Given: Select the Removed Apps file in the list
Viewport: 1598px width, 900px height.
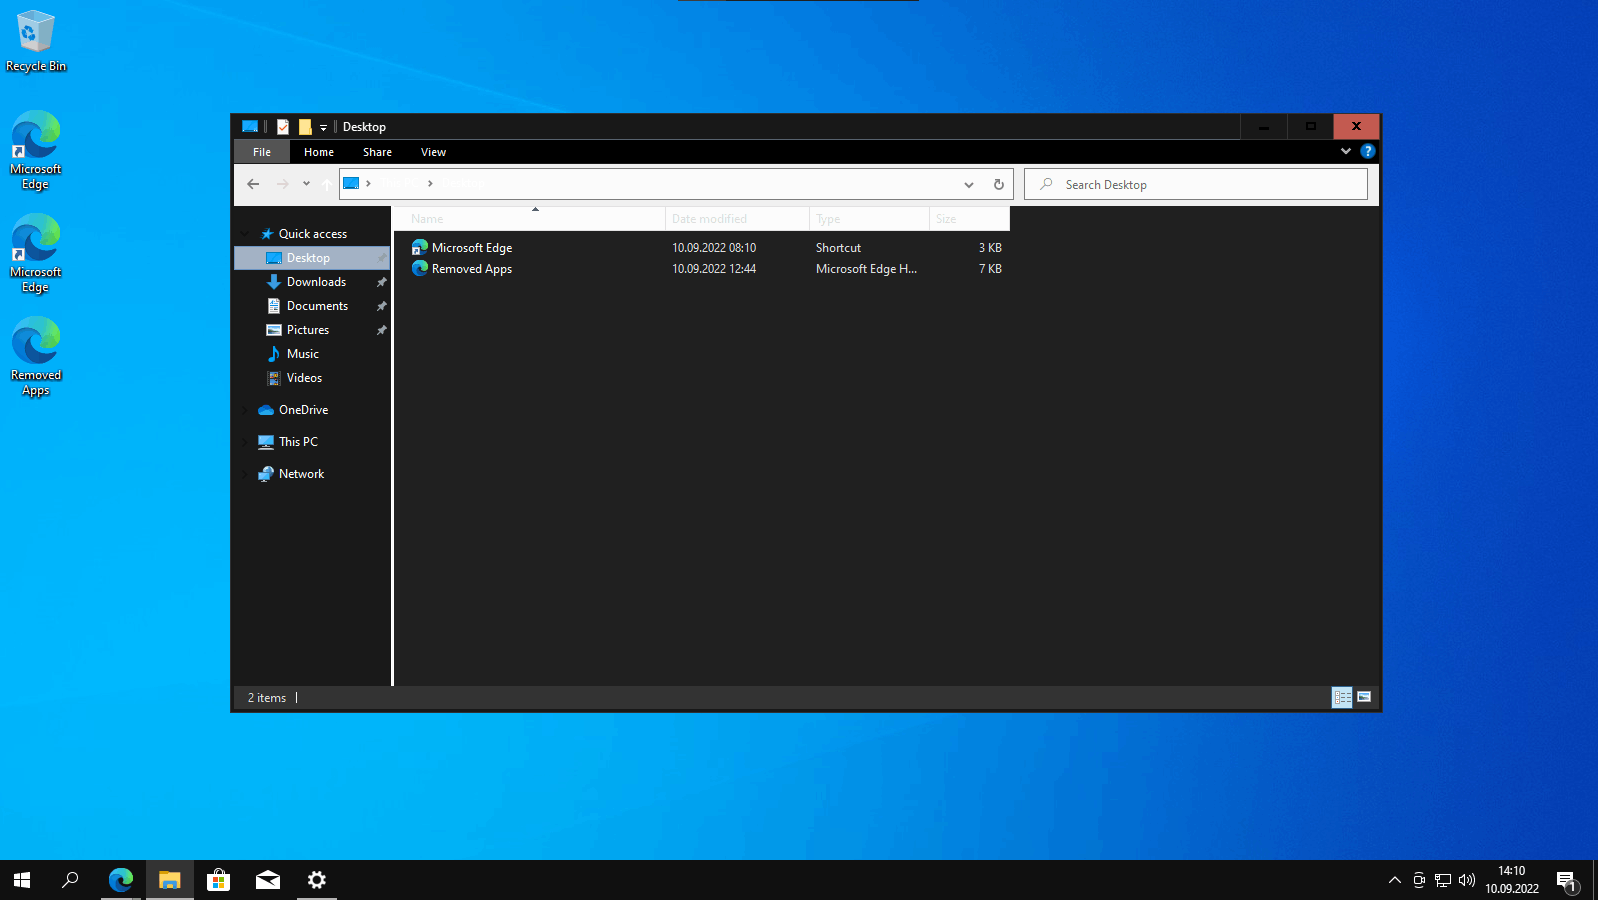Looking at the screenshot, I should click(472, 269).
